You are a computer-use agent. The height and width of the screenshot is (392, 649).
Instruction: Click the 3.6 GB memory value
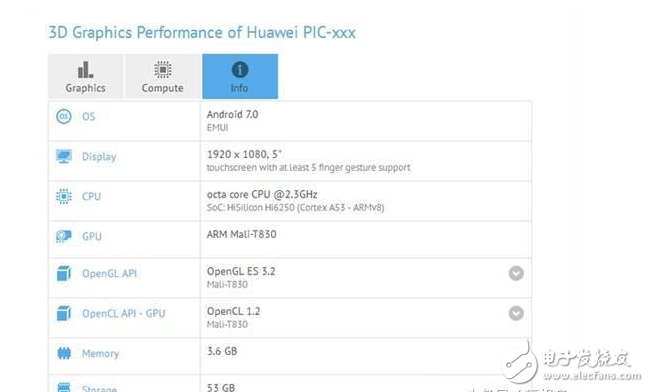click(x=222, y=351)
